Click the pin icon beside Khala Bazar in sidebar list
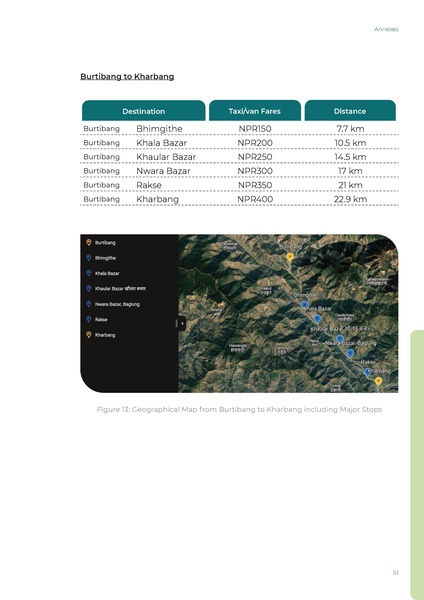Screen dimensions: 424x600 pyautogui.click(x=89, y=273)
